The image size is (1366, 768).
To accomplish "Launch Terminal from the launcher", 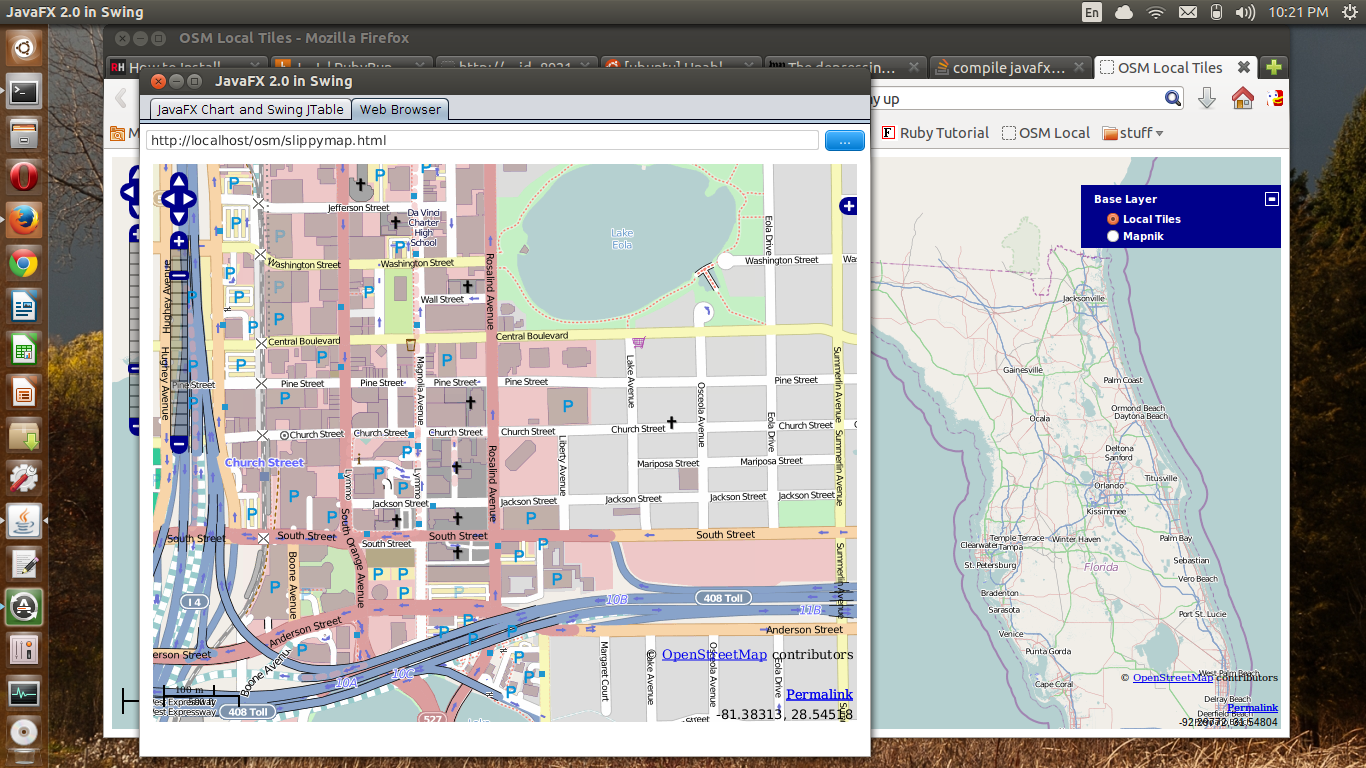I will tap(24, 92).
